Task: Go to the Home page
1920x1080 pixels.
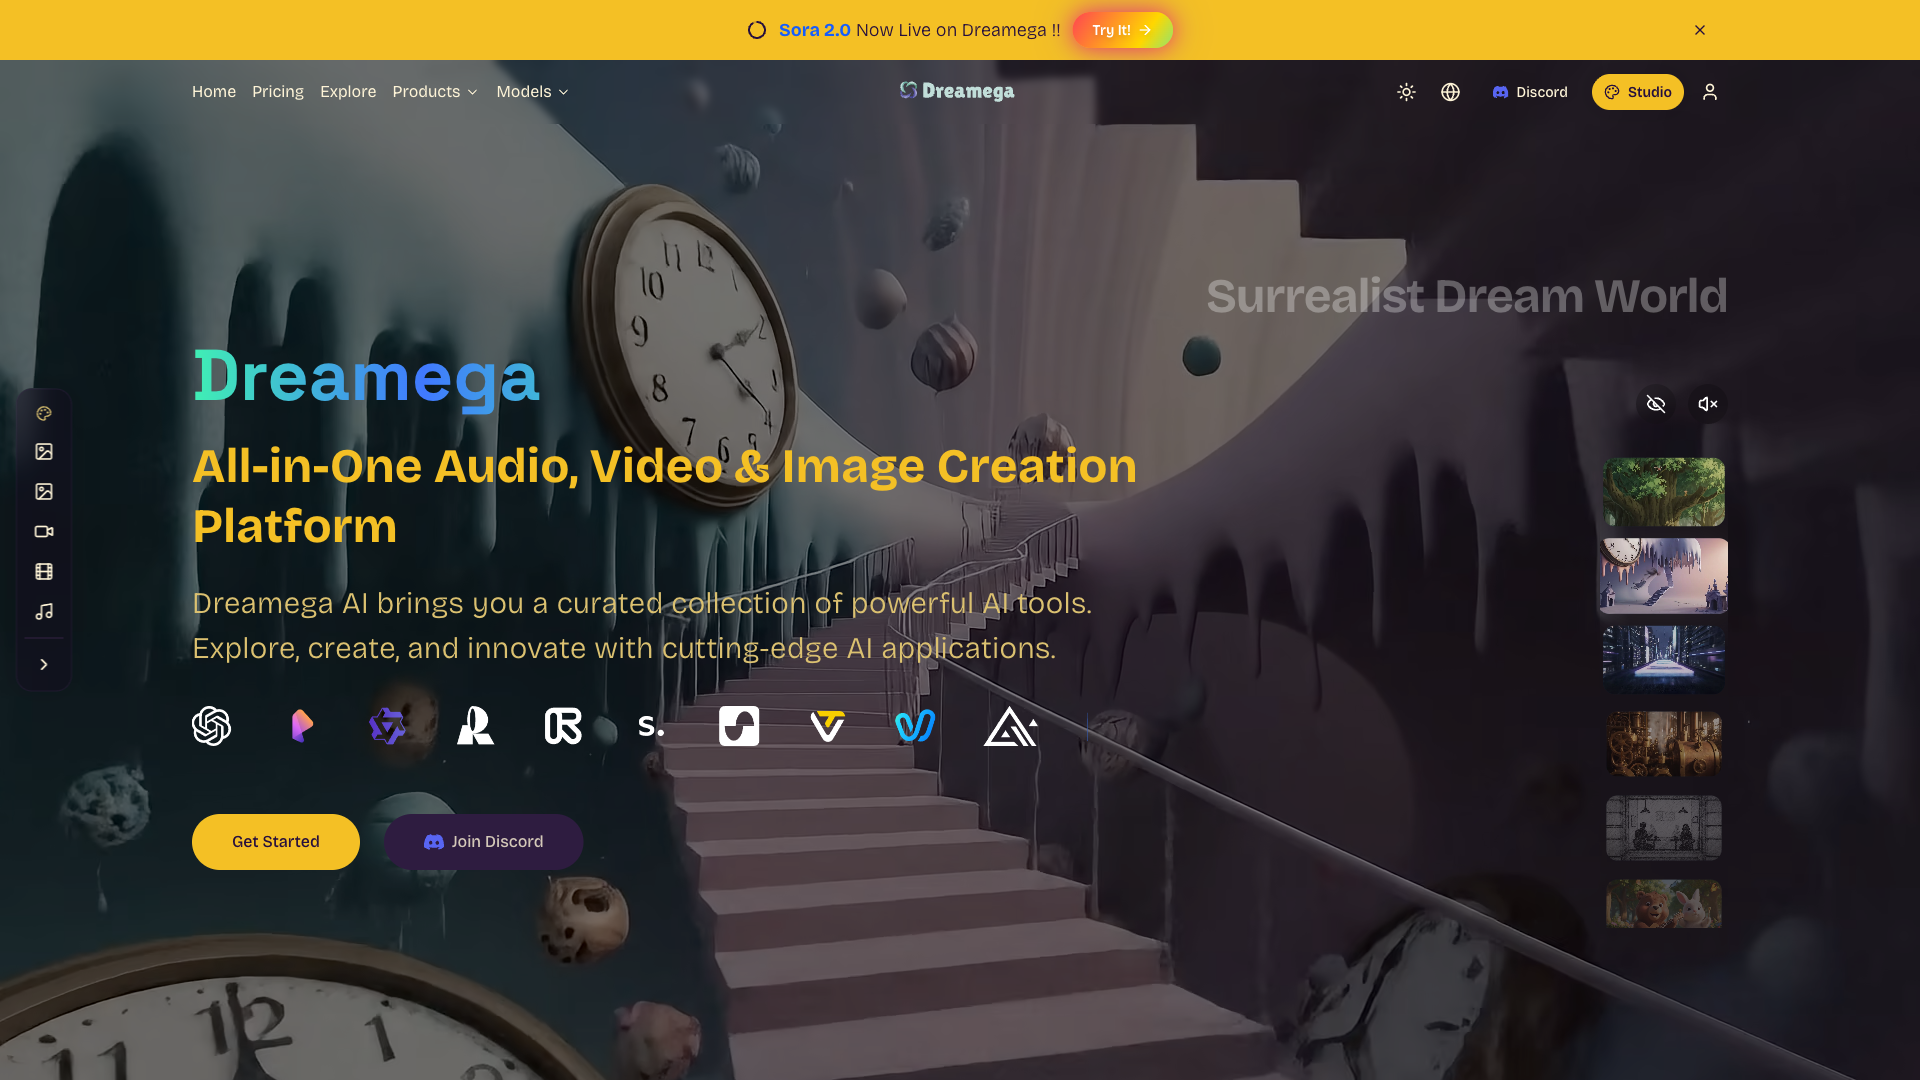Action: click(214, 92)
